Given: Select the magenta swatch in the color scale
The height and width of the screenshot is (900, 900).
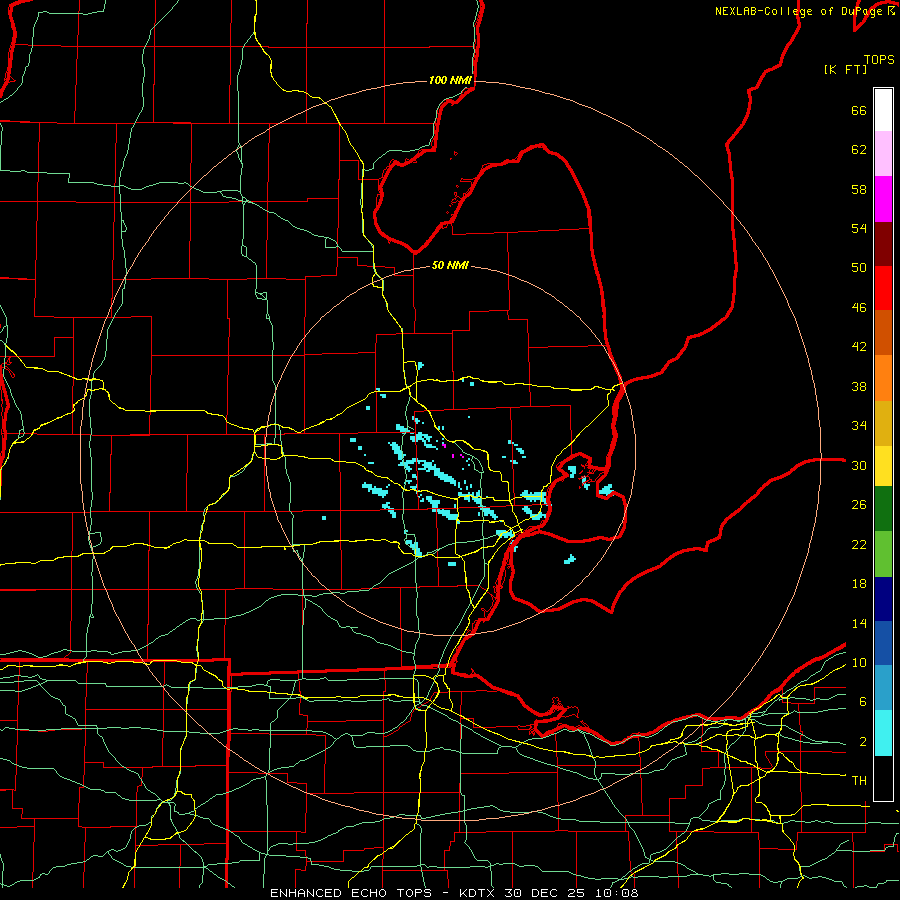Looking at the screenshot, I should click(883, 199).
